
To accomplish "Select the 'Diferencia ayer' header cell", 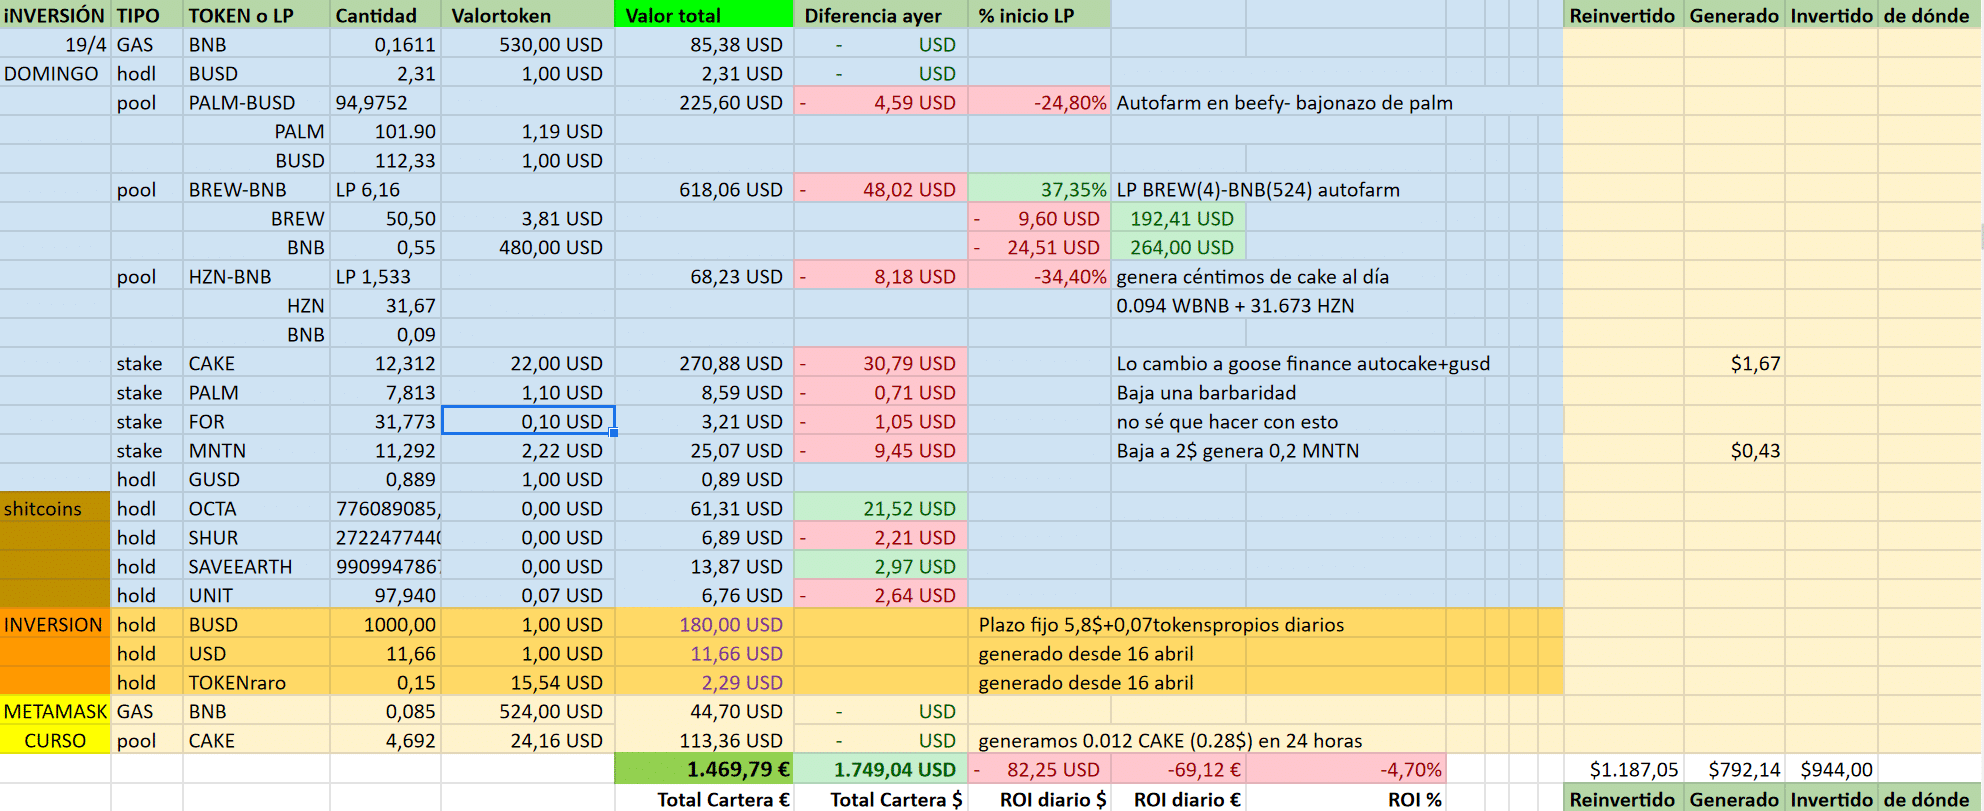I will [880, 15].
